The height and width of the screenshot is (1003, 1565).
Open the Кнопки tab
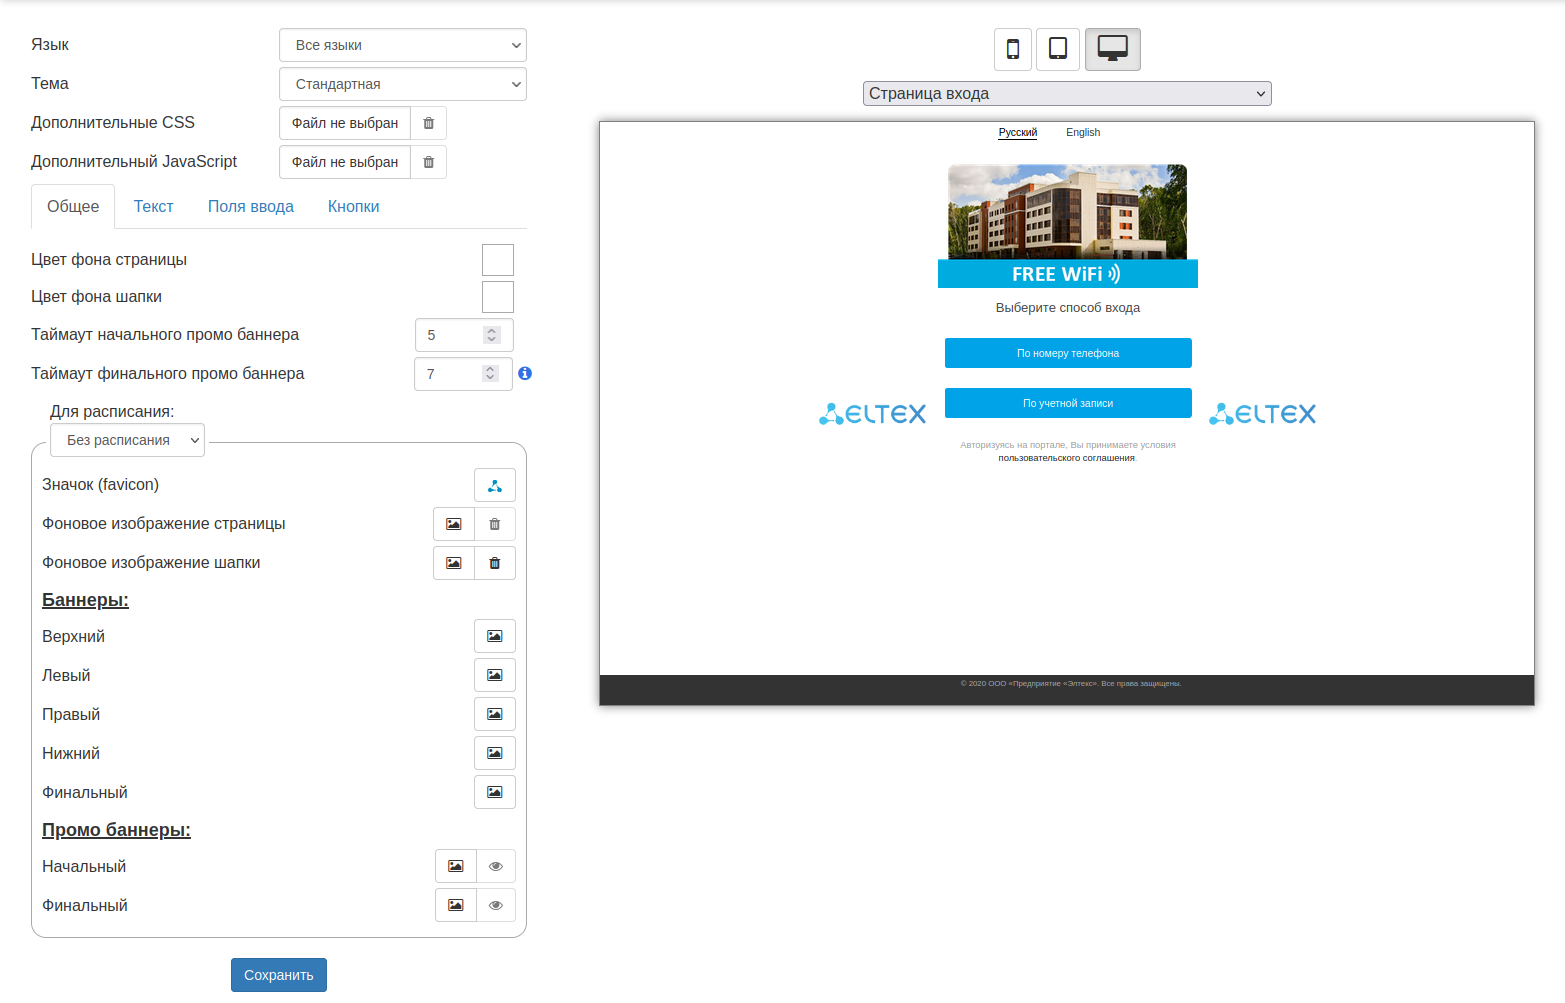353,207
